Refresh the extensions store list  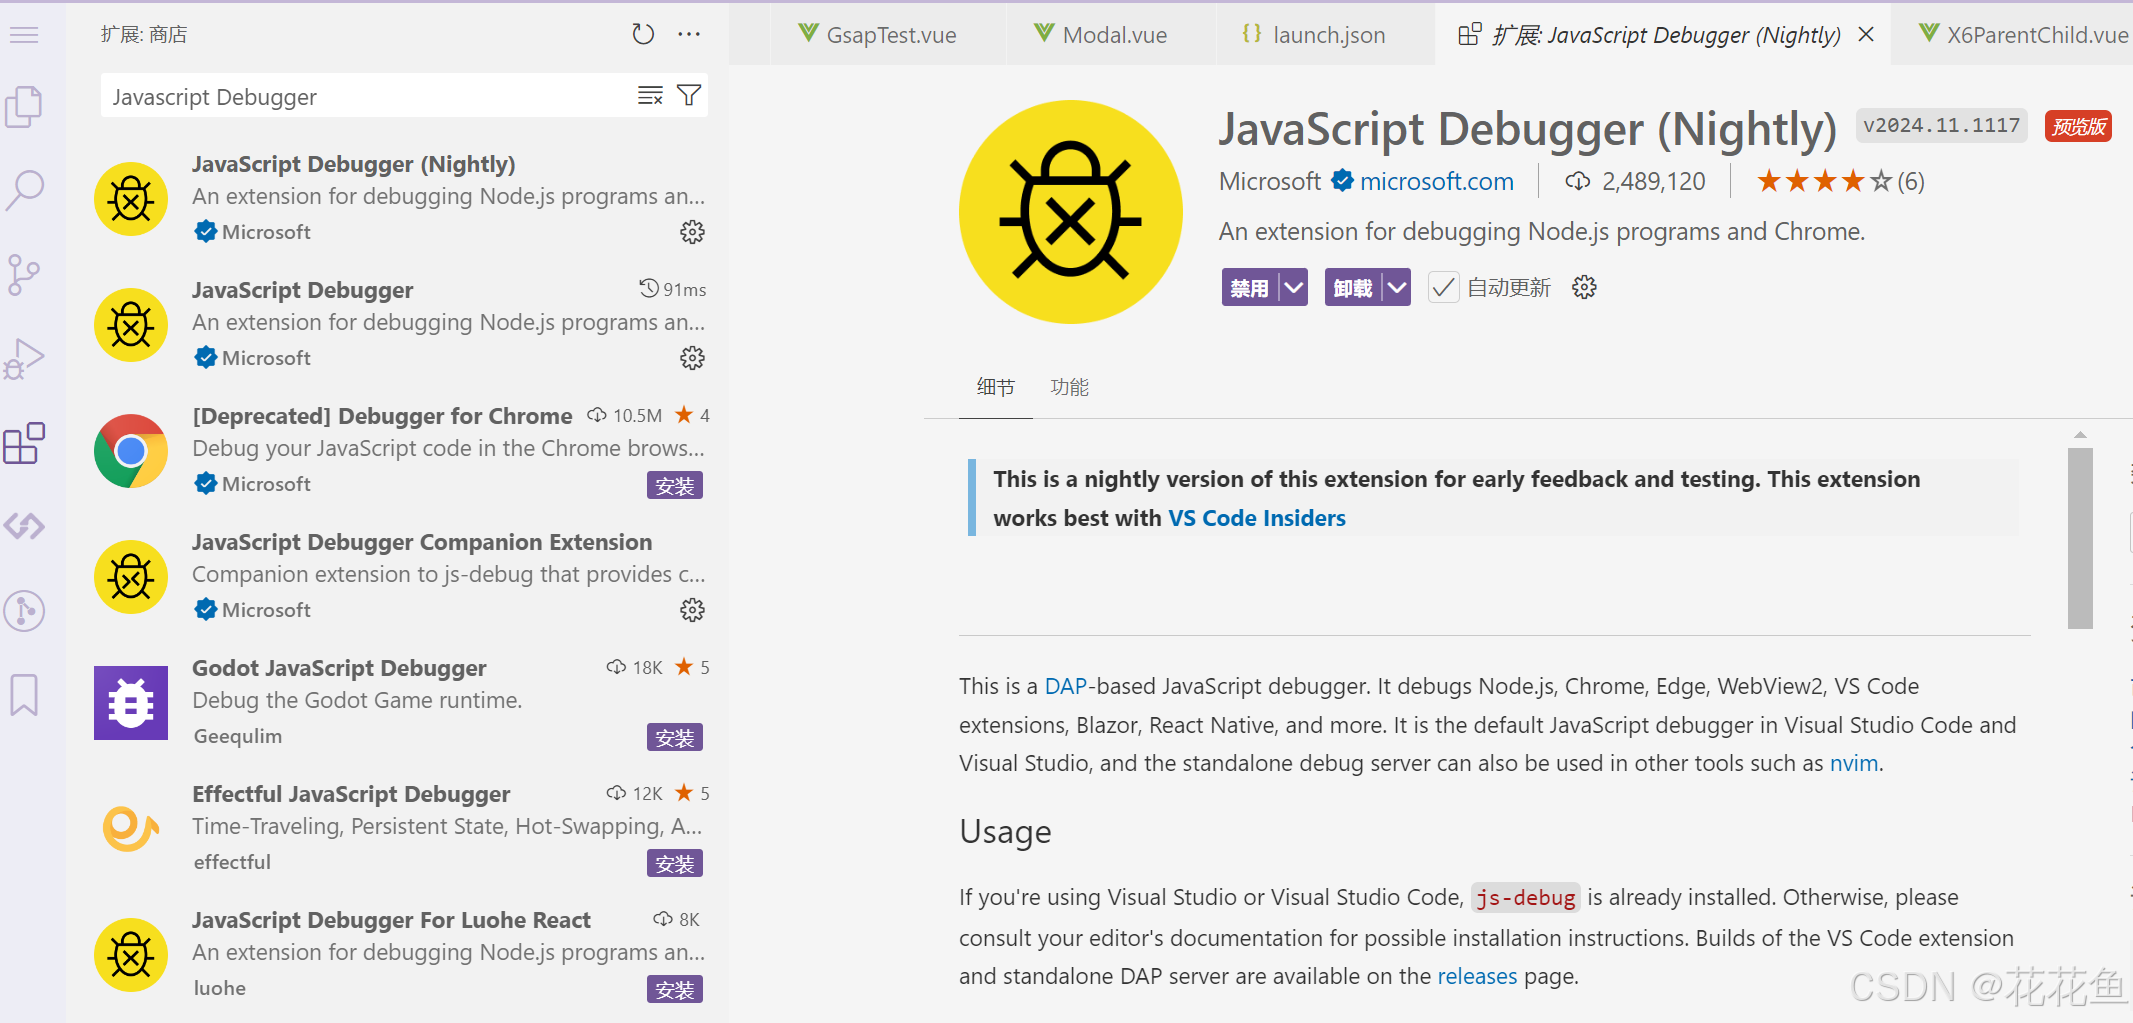pyautogui.click(x=643, y=35)
